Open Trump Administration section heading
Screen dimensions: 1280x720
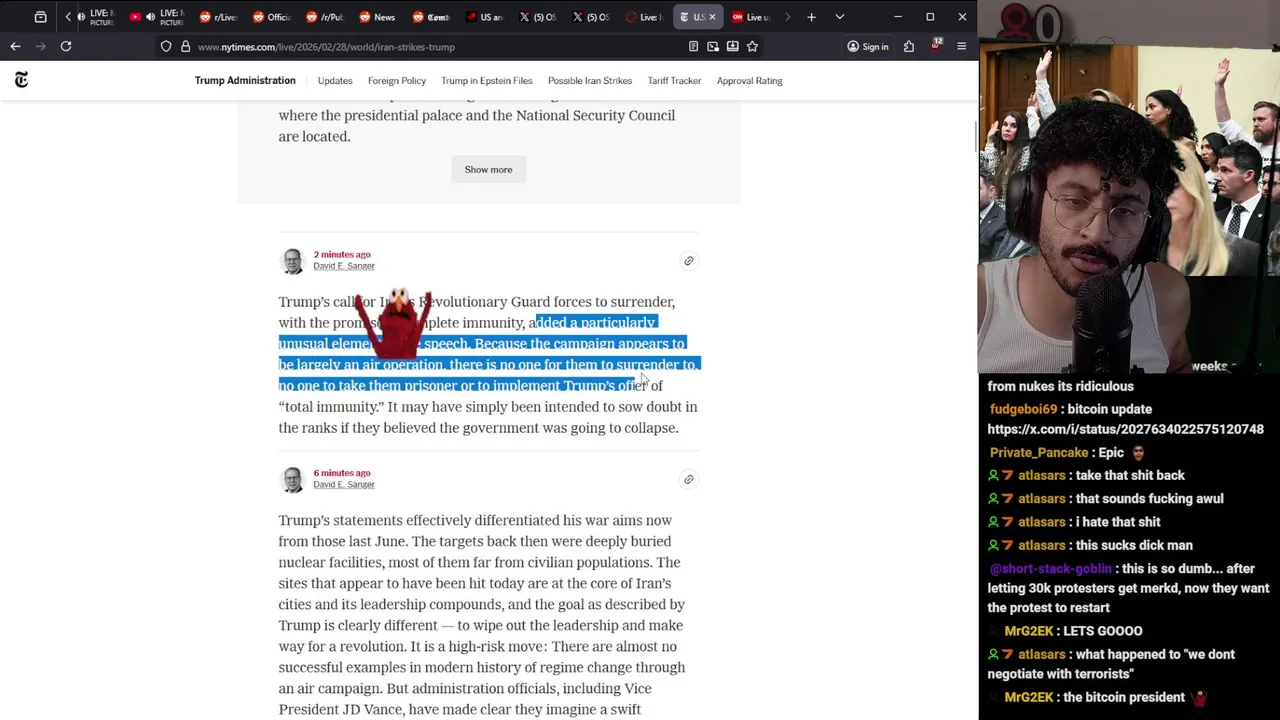tap(245, 80)
